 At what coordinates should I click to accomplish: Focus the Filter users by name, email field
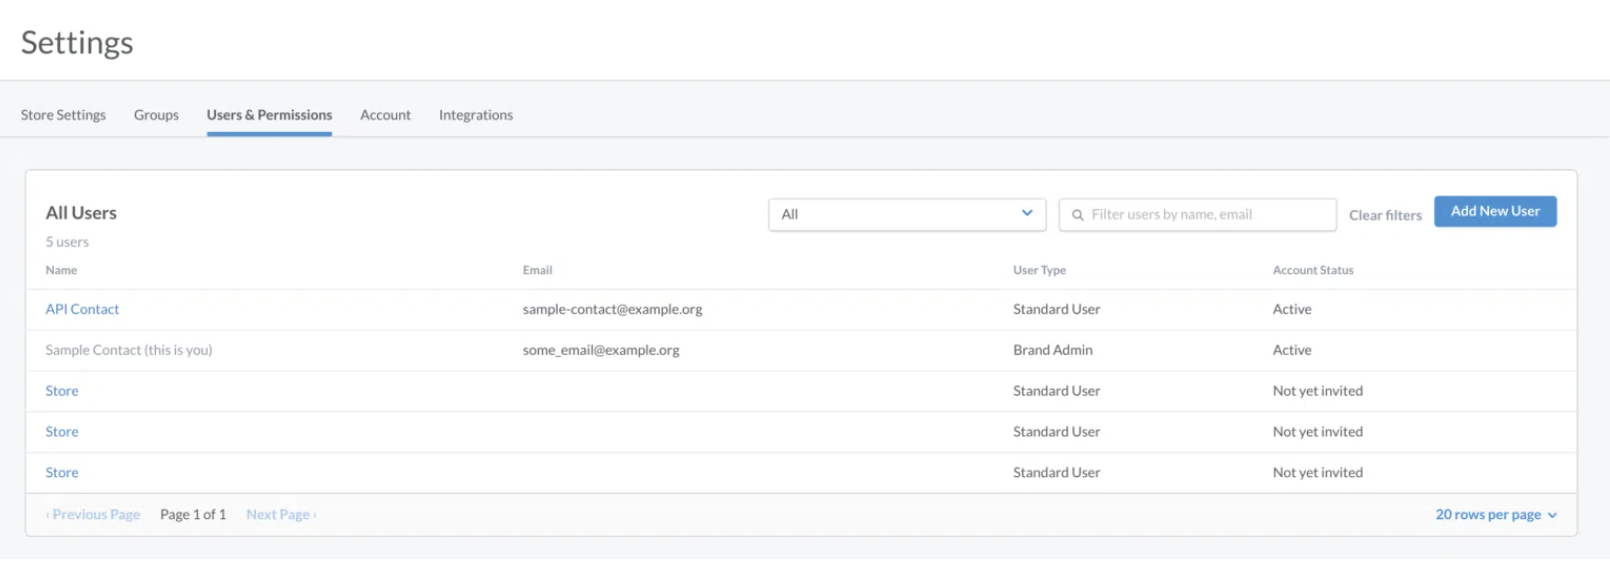(x=1197, y=214)
